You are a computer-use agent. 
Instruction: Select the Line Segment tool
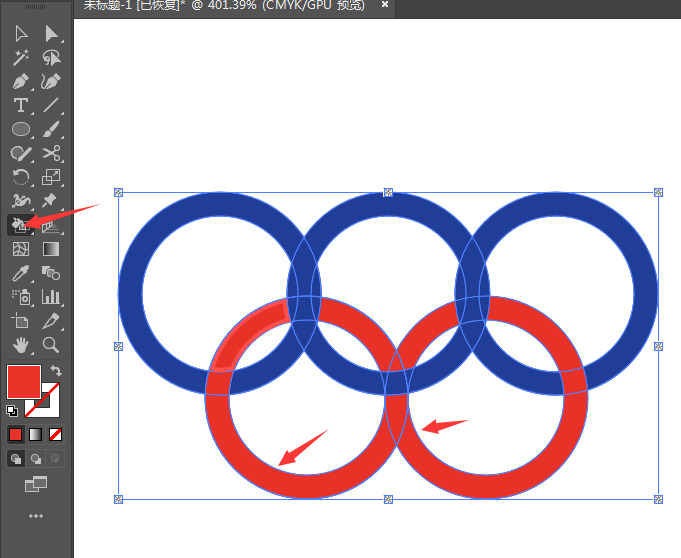coord(51,105)
